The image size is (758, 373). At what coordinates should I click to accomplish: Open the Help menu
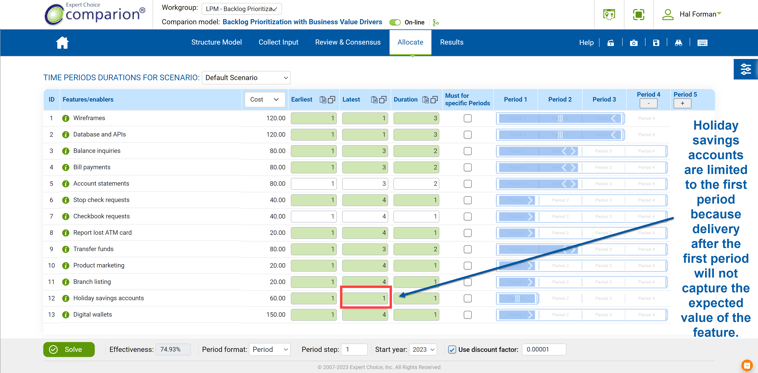coord(586,43)
